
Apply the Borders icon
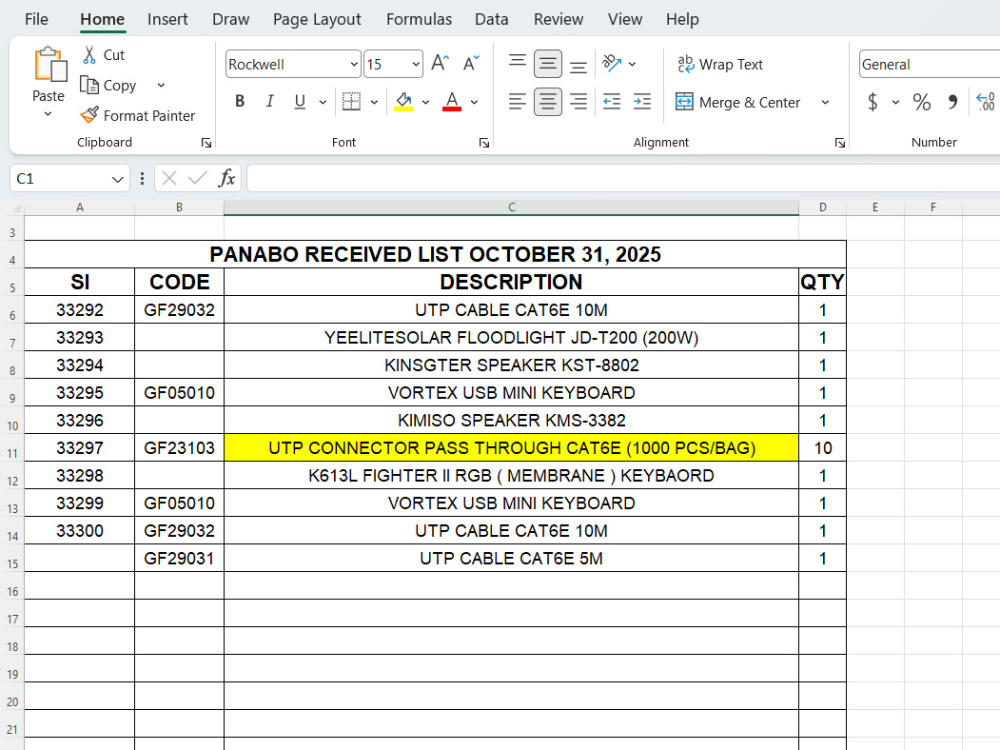(x=351, y=101)
